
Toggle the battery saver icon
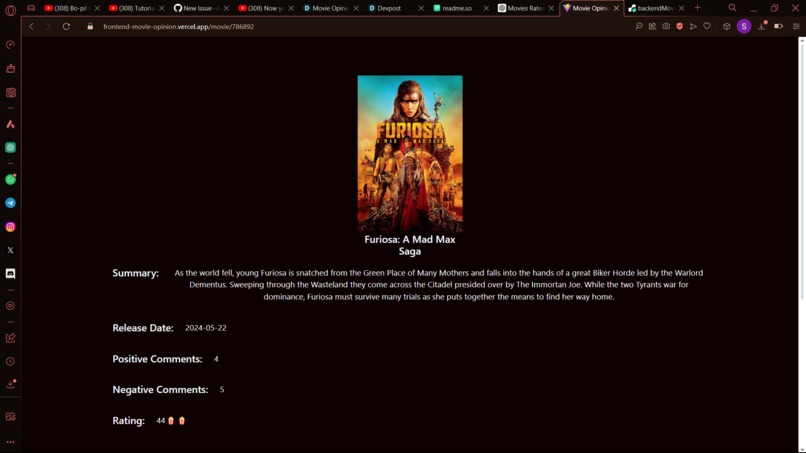coord(779,26)
